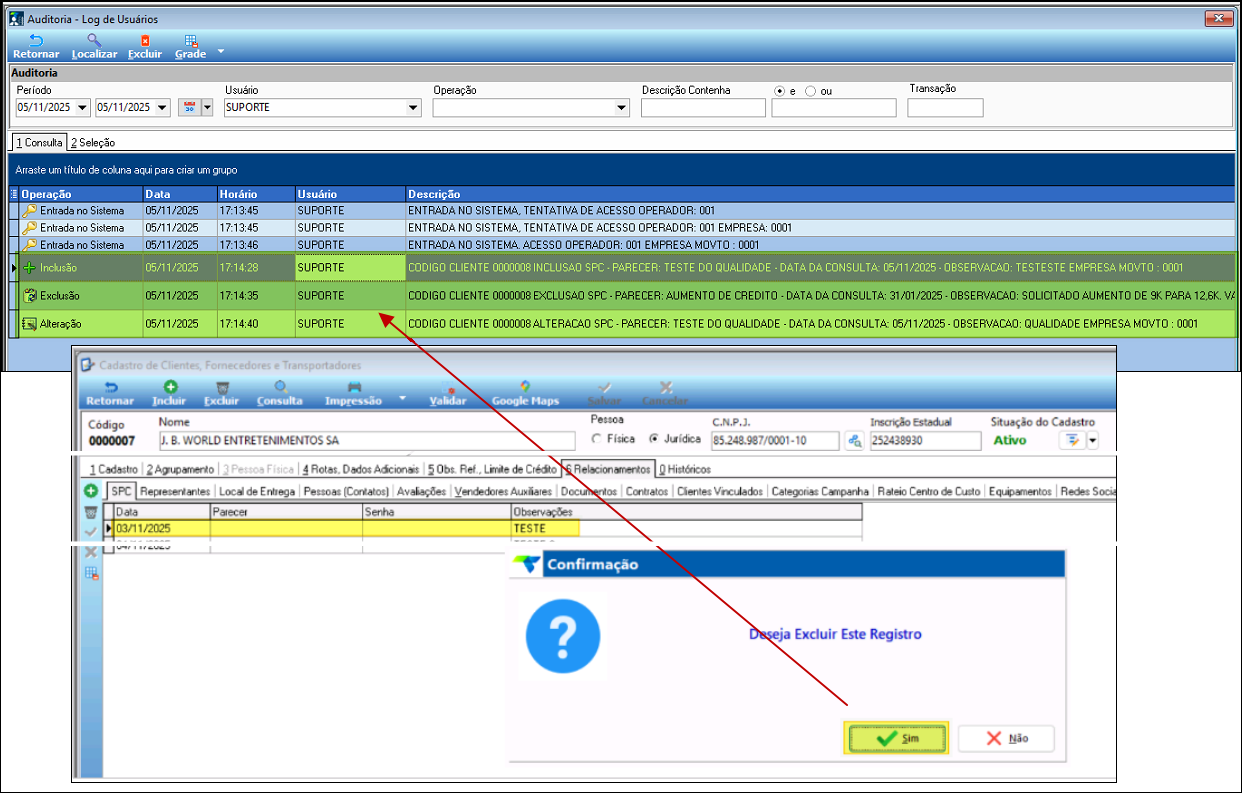Click the CNPJ lookup icon
1242x793 pixels.
853,441
